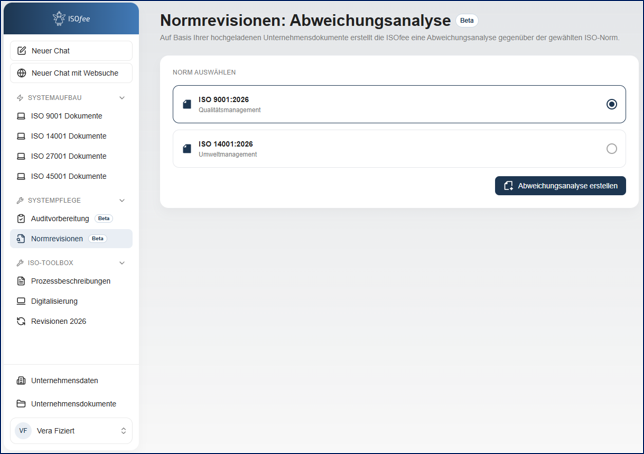Go to Auditvorbereitung page

[x=71, y=219]
